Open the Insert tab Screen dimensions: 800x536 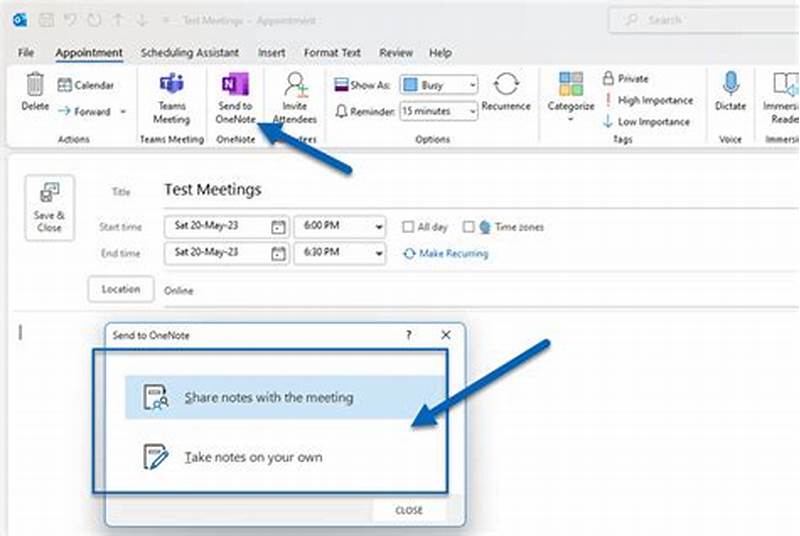tap(271, 53)
